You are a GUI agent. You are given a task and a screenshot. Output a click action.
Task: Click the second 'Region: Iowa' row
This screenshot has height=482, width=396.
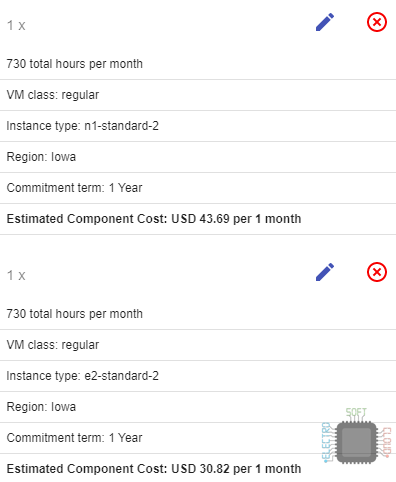coord(198,407)
